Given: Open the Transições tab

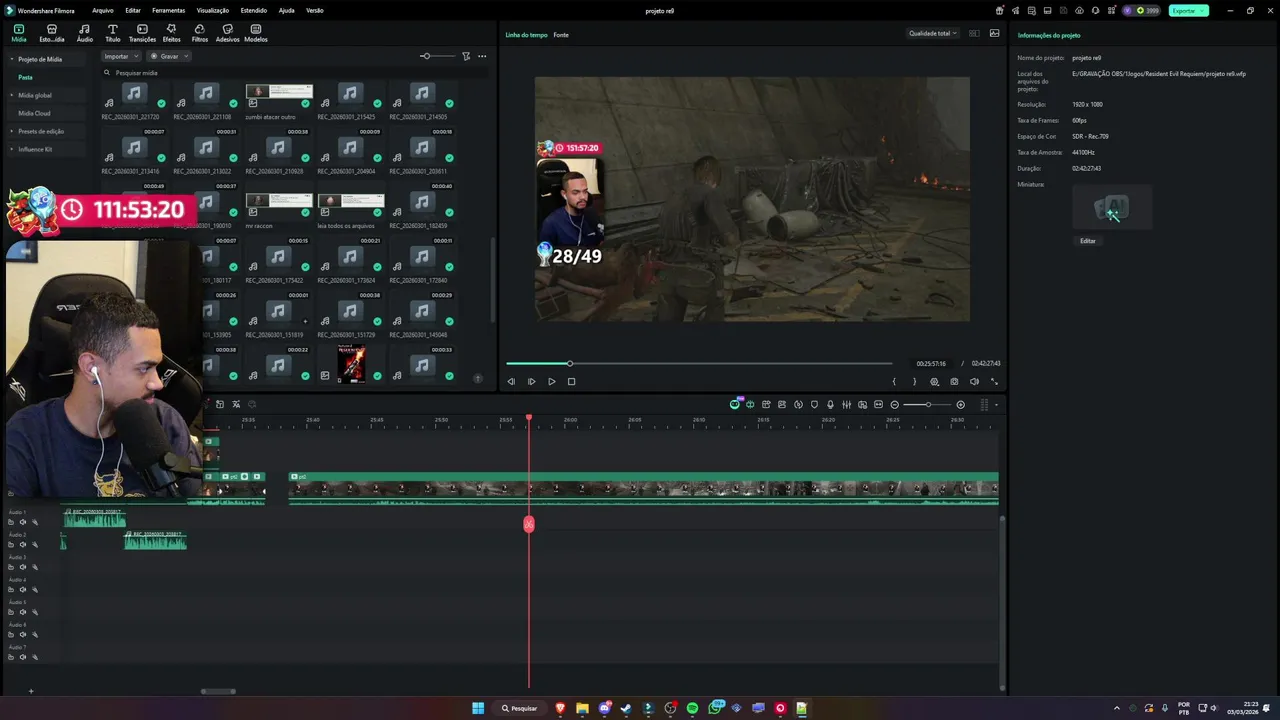Looking at the screenshot, I should click(142, 33).
